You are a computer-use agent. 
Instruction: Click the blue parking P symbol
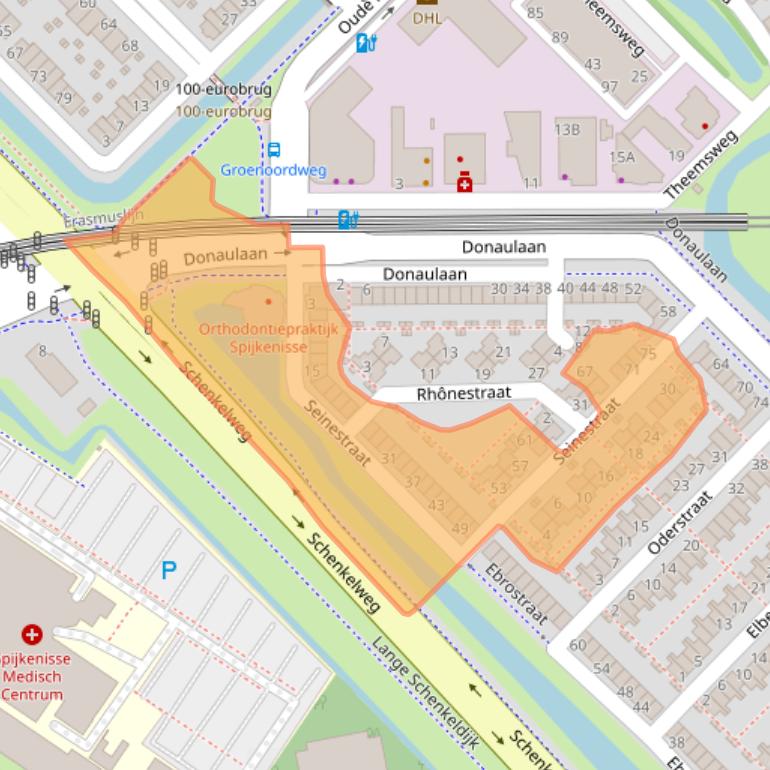click(169, 571)
